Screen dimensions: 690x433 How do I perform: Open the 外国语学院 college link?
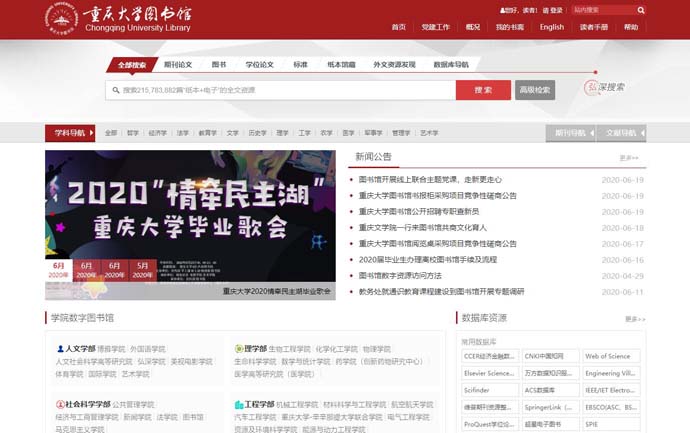(147, 349)
